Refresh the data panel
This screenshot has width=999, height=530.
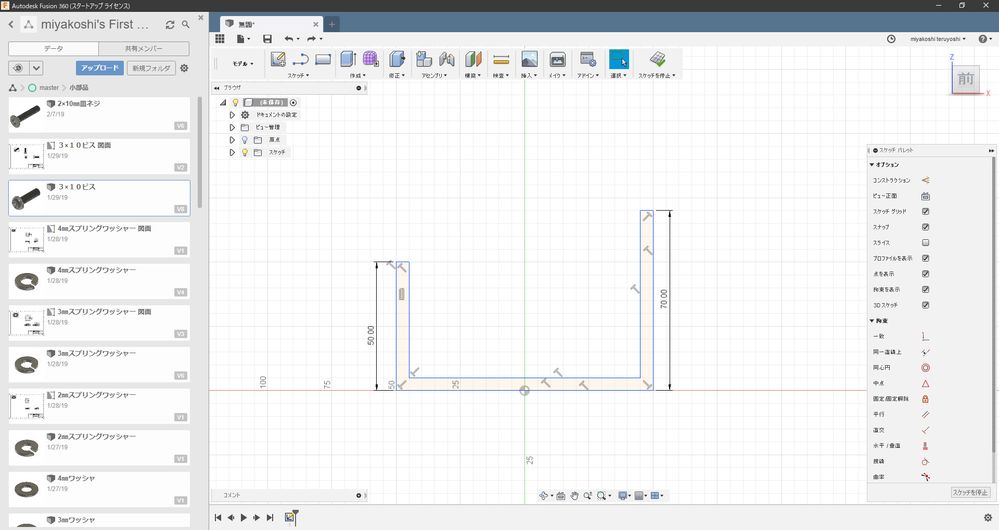(x=169, y=25)
